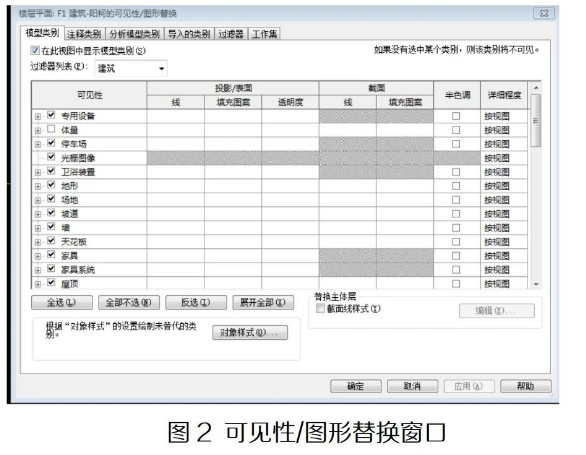
Task: Expand the 家具系统 category node
Action: 38,270
